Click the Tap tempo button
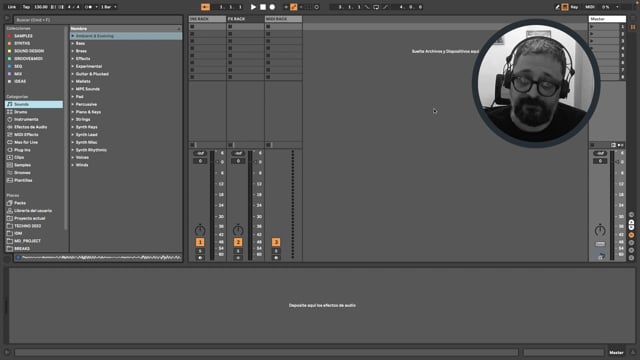This screenshot has width=640, height=360. [x=26, y=7]
